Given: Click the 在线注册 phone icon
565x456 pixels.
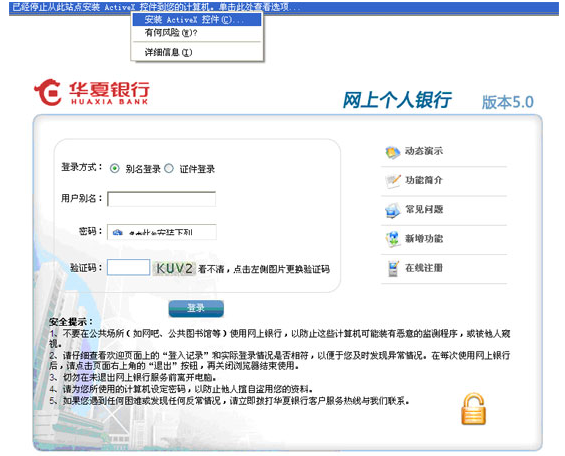Looking at the screenshot, I should pos(393,269).
